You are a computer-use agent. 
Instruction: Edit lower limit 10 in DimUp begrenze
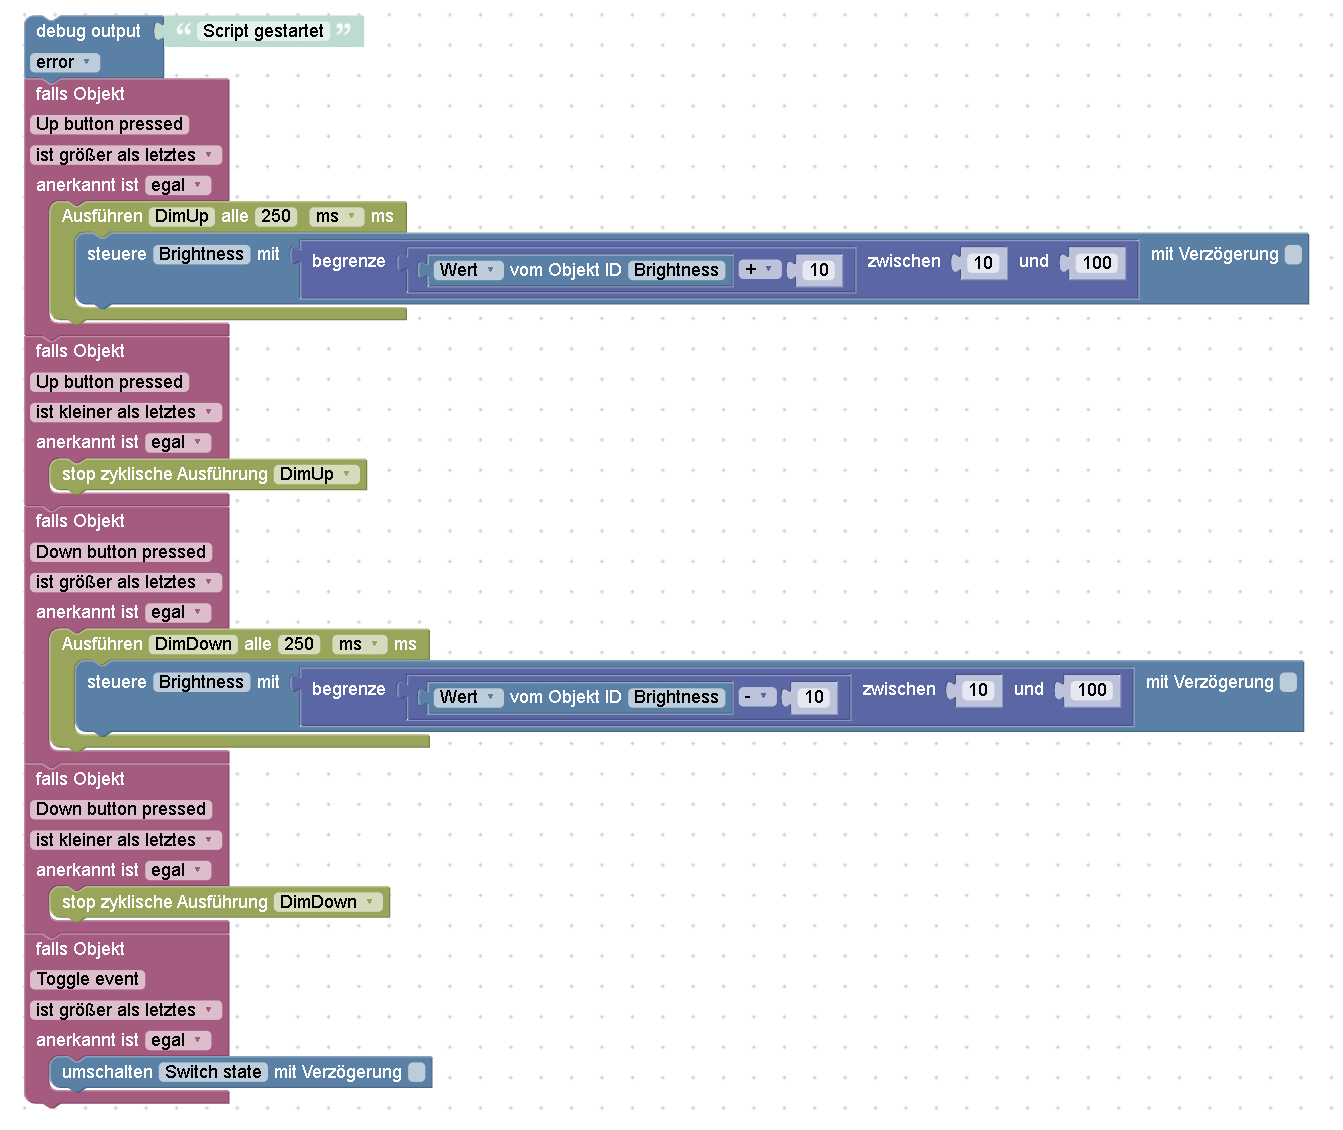983,263
